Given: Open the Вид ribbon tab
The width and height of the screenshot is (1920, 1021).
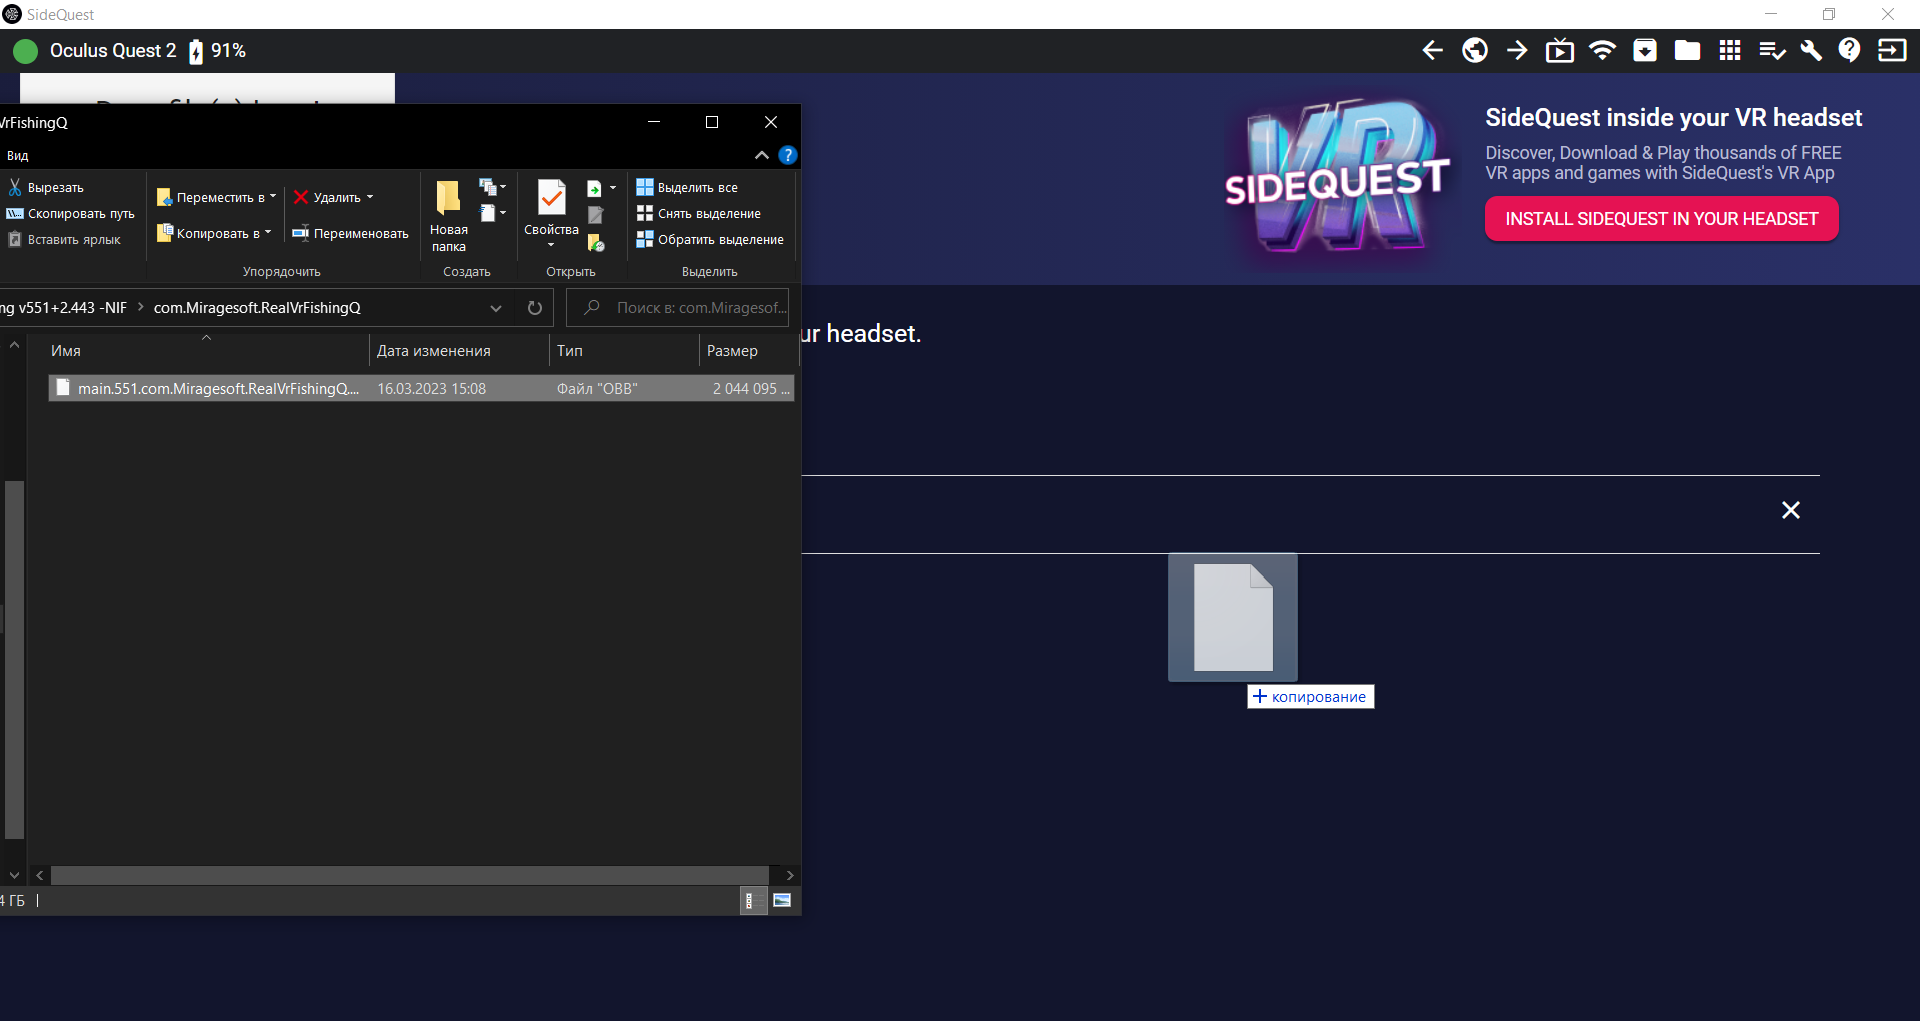Looking at the screenshot, I should click(17, 155).
